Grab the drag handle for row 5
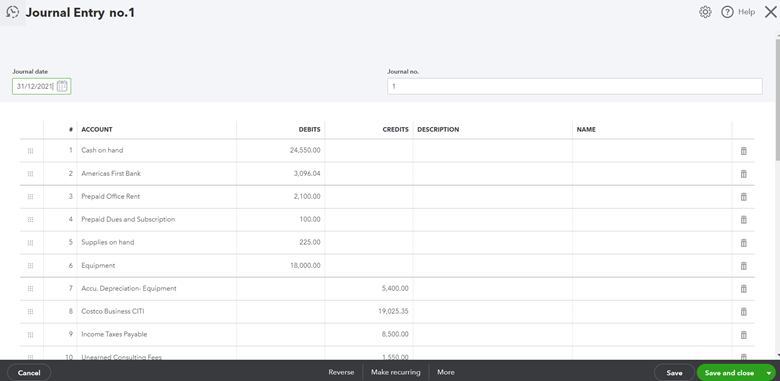 pyautogui.click(x=30, y=243)
